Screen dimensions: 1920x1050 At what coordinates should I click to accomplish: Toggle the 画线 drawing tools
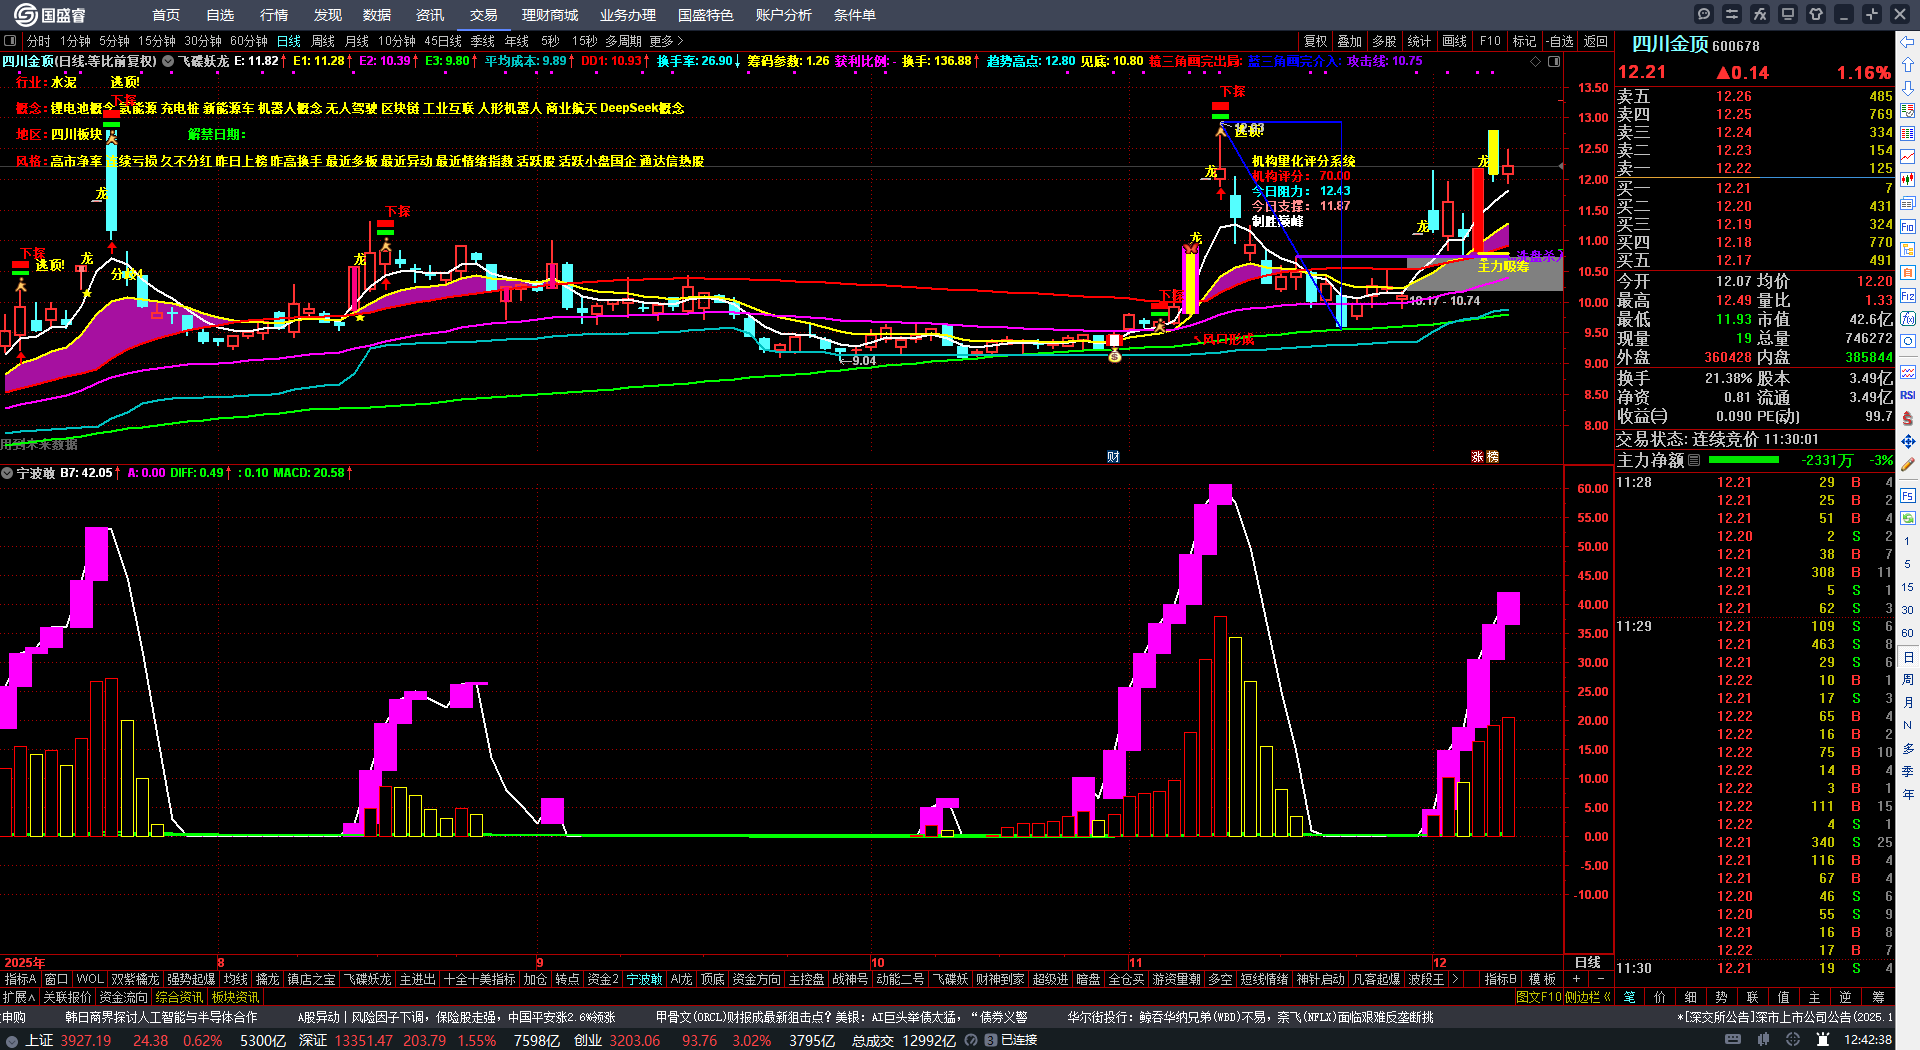[1455, 41]
